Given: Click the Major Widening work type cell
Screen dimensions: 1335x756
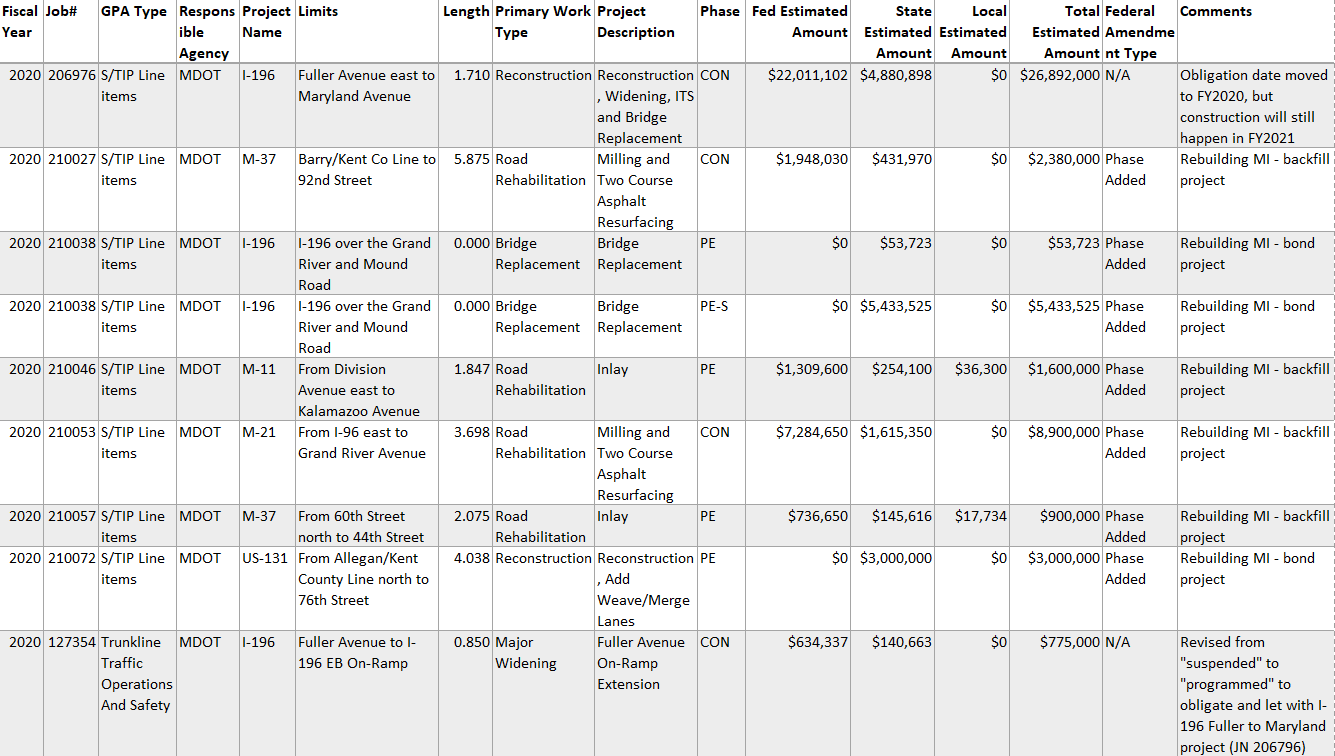Looking at the screenshot, I should pos(544,694).
